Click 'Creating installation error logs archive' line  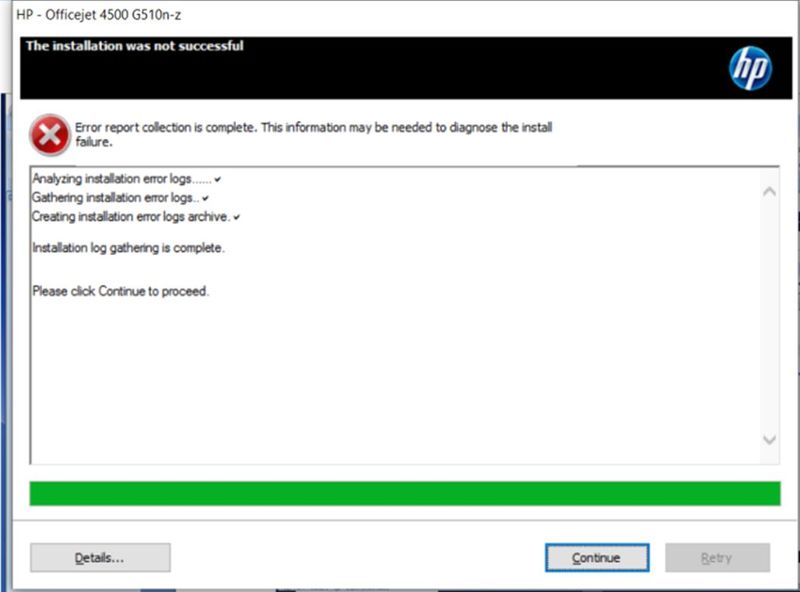pyautogui.click(x=136, y=217)
